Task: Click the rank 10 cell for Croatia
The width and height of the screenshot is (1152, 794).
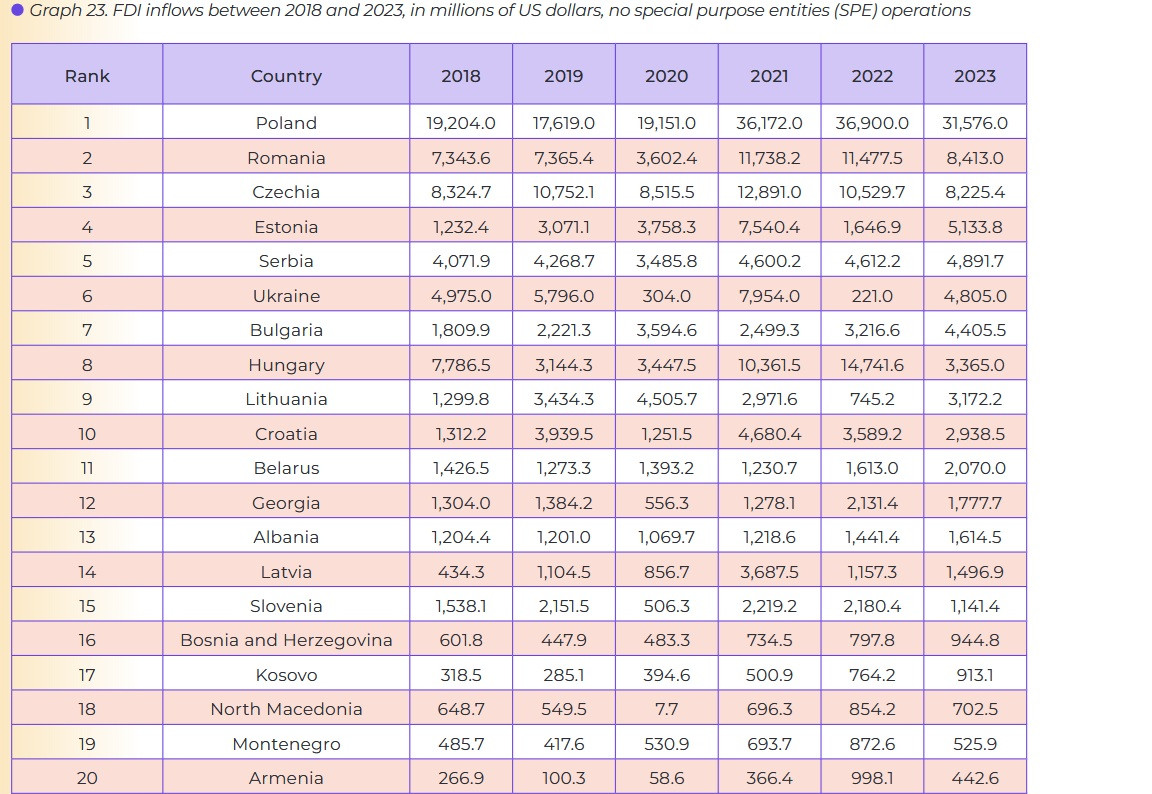Action: click(x=87, y=434)
